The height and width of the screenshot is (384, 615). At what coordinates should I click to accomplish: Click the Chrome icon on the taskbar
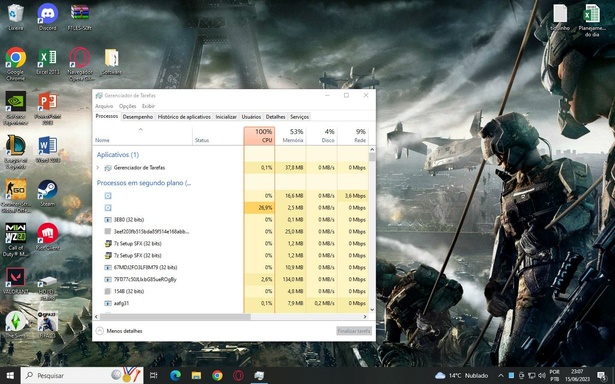tap(217, 375)
